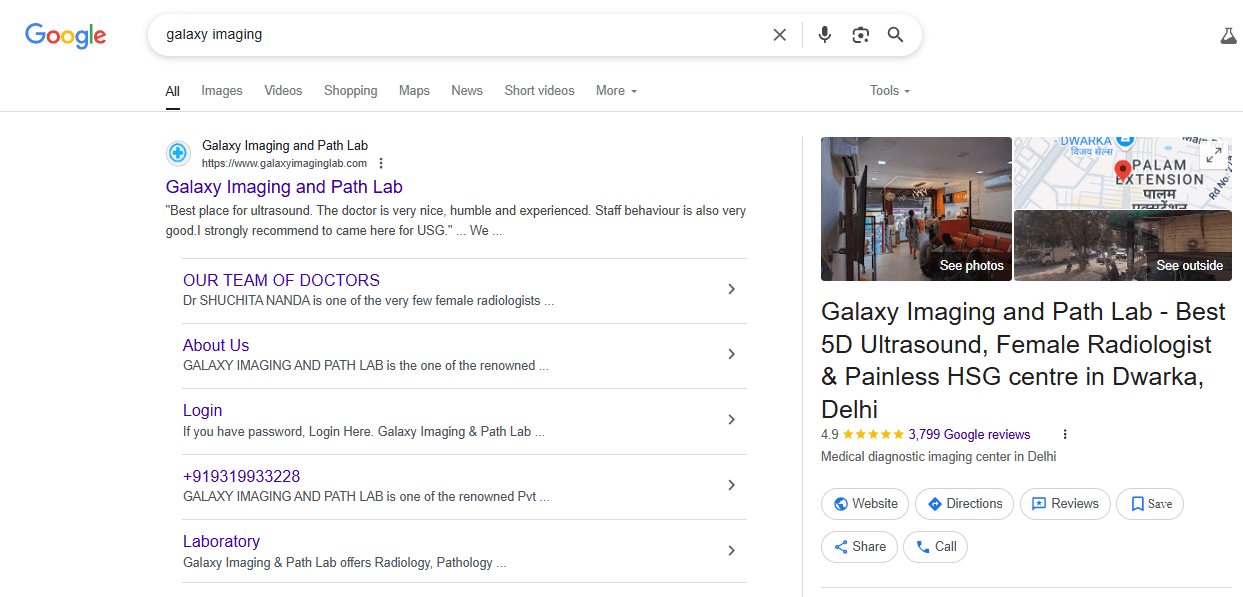1243x597 pixels.
Task: Open the About Us sitelink
Action: click(x=216, y=345)
